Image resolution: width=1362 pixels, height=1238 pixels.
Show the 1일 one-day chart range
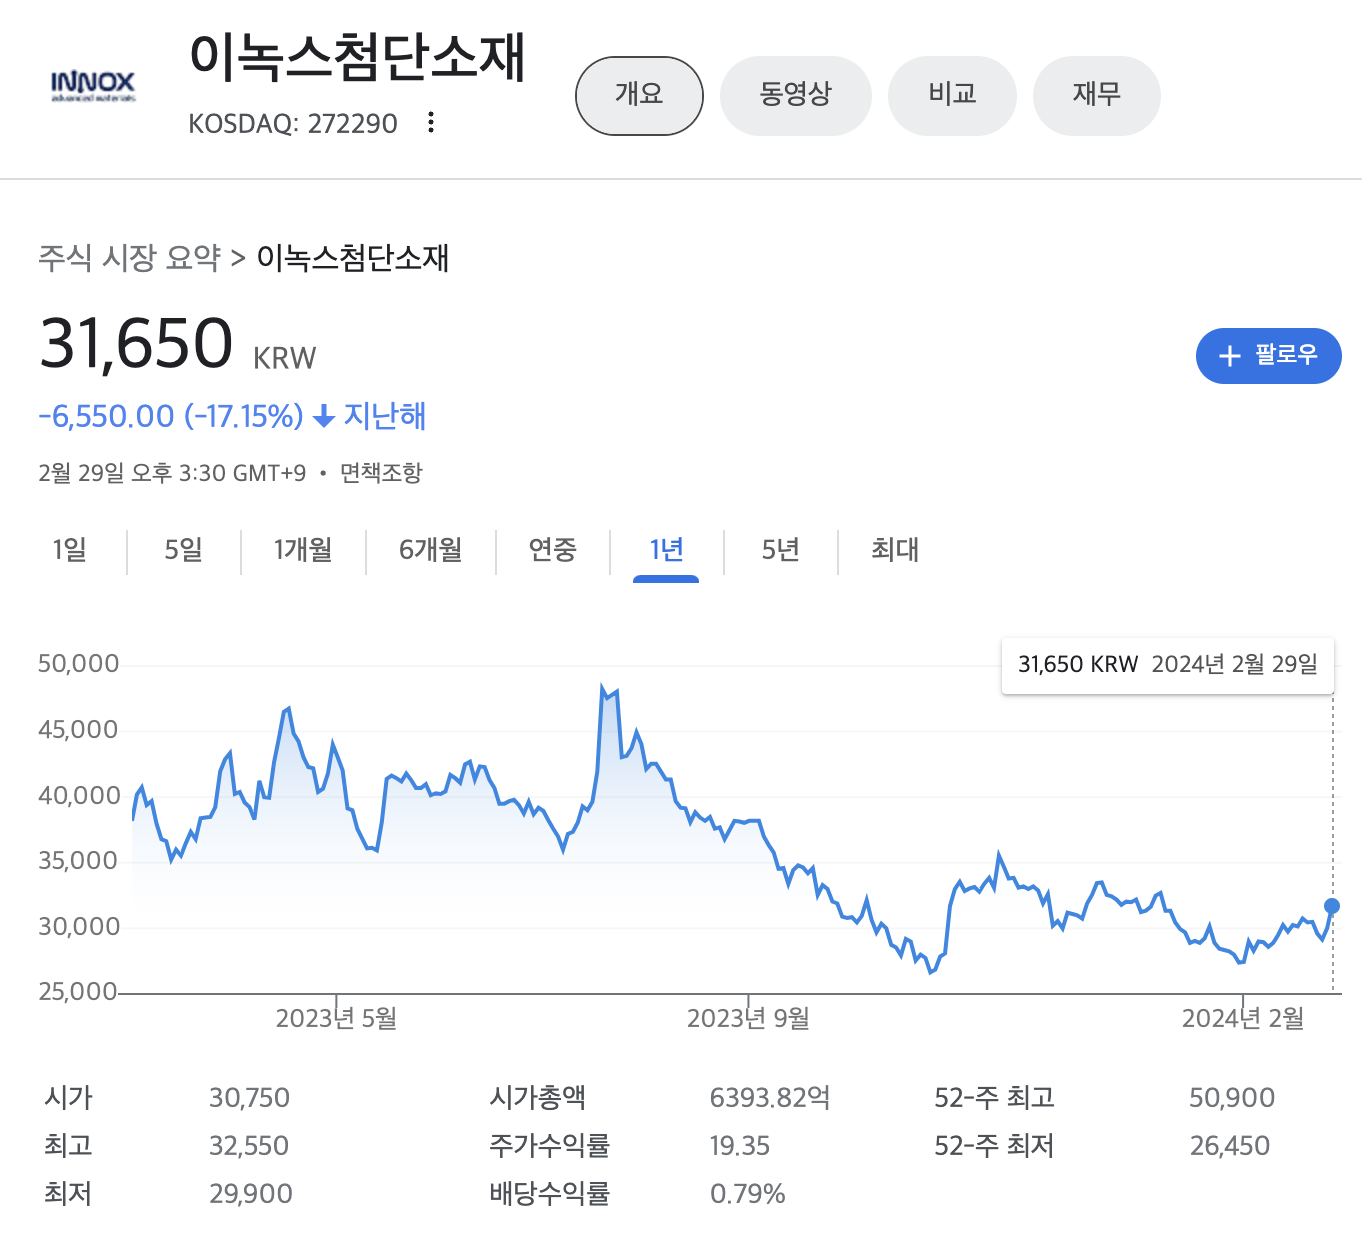[x=70, y=550]
